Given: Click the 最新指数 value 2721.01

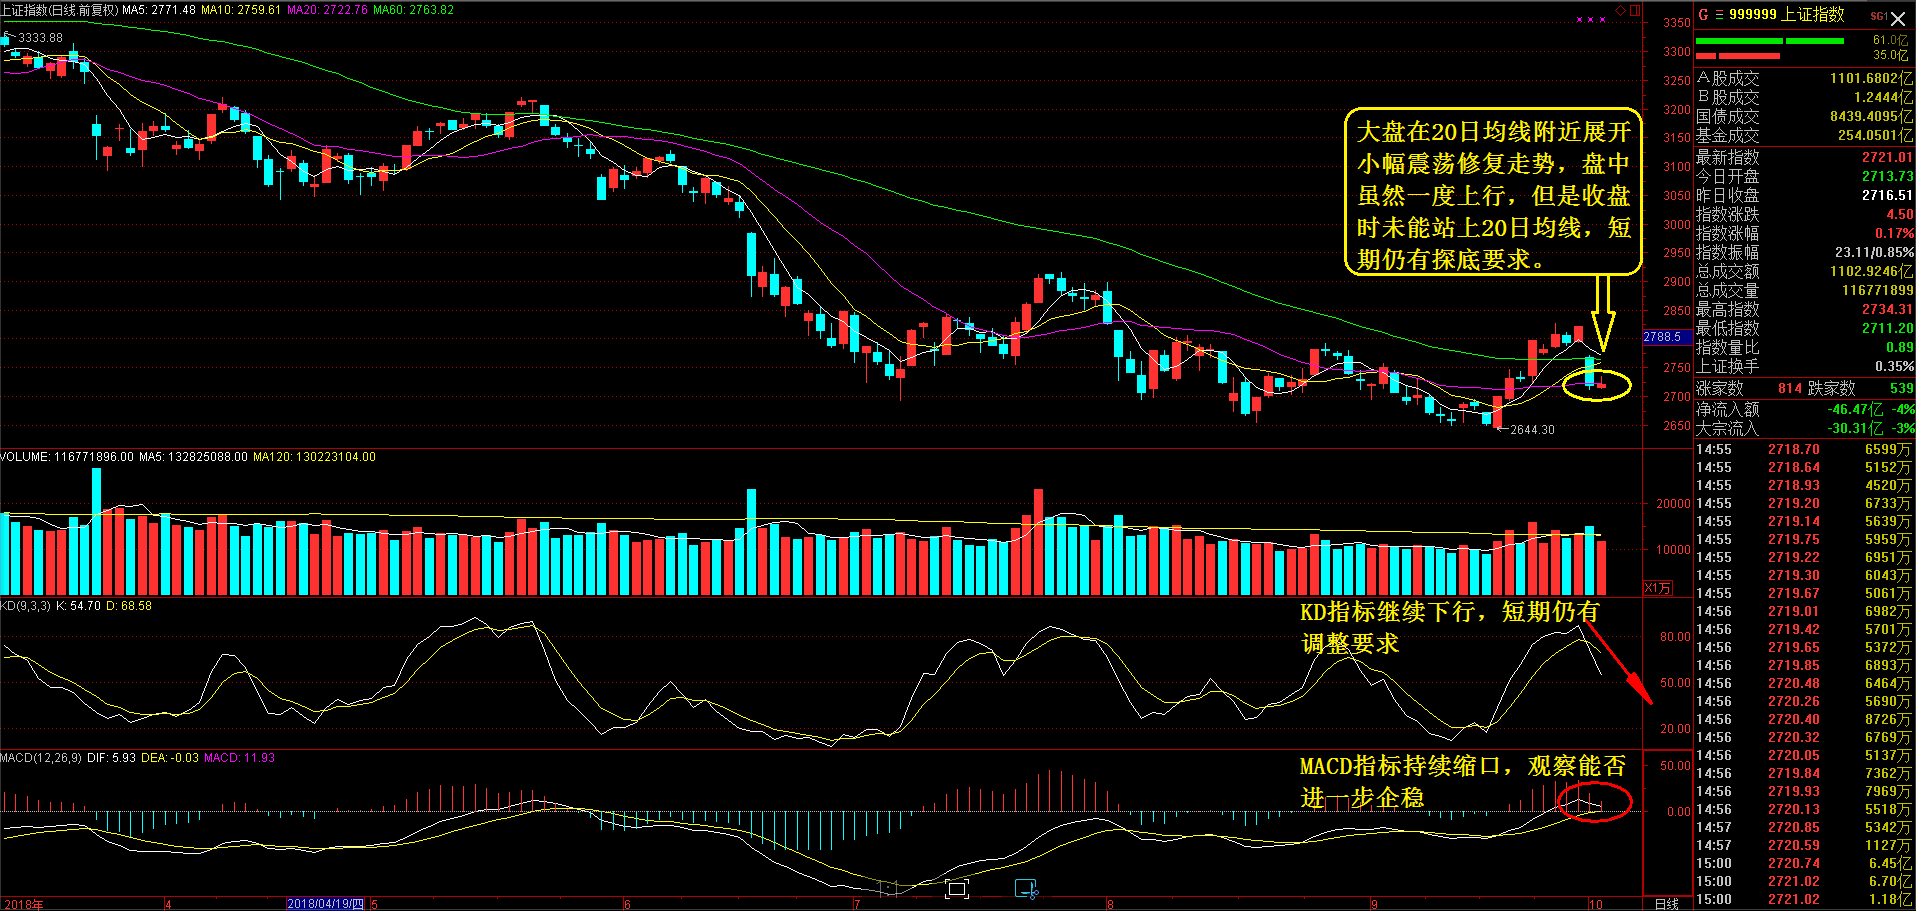Looking at the screenshot, I should tap(1887, 157).
